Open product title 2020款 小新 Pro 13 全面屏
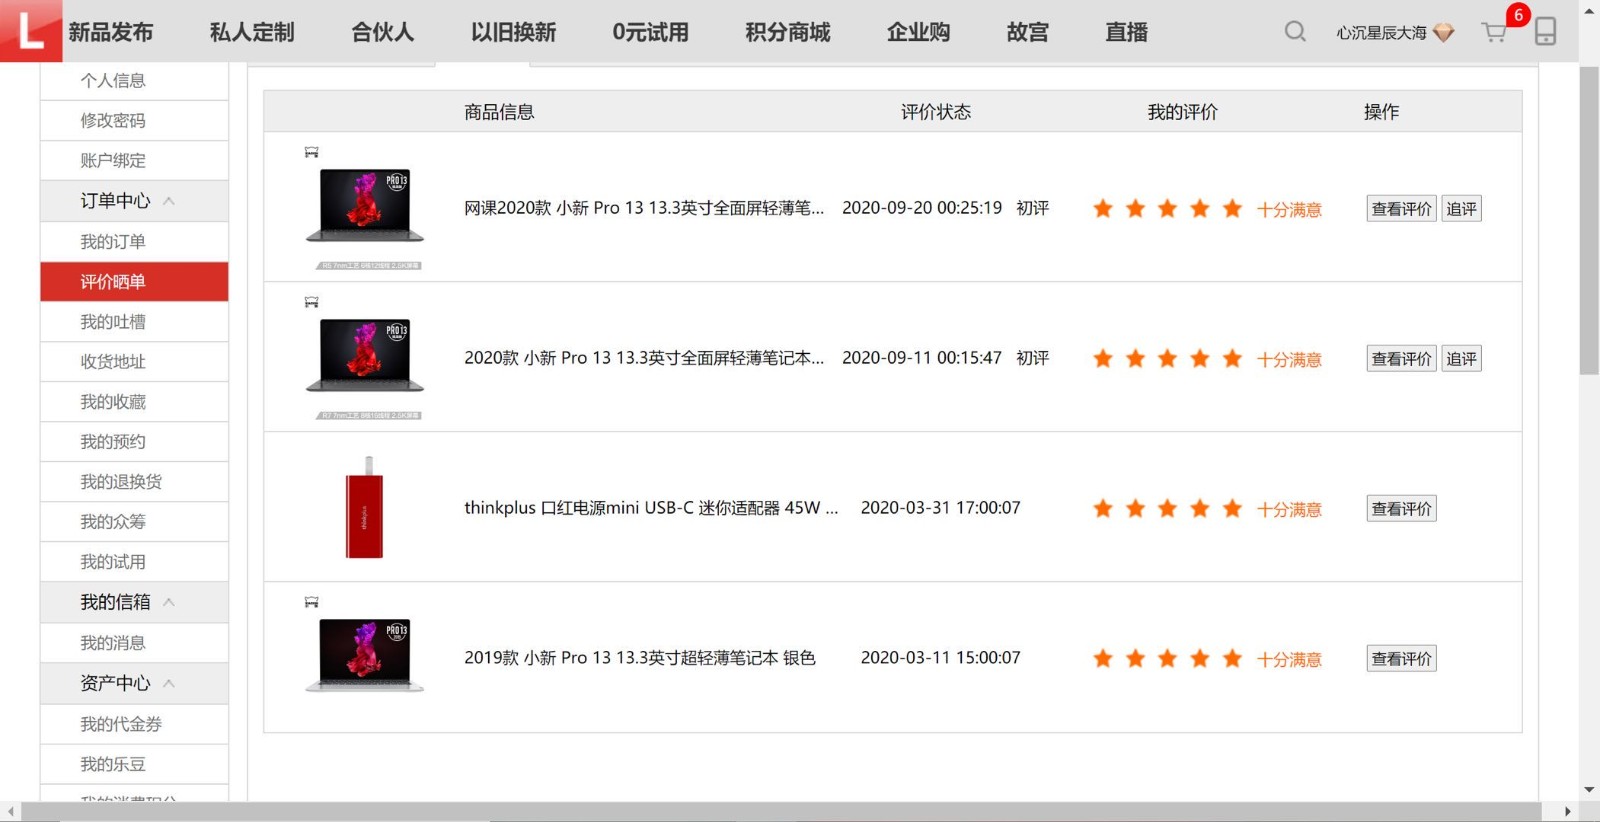Image resolution: width=1600 pixels, height=822 pixels. click(x=644, y=358)
